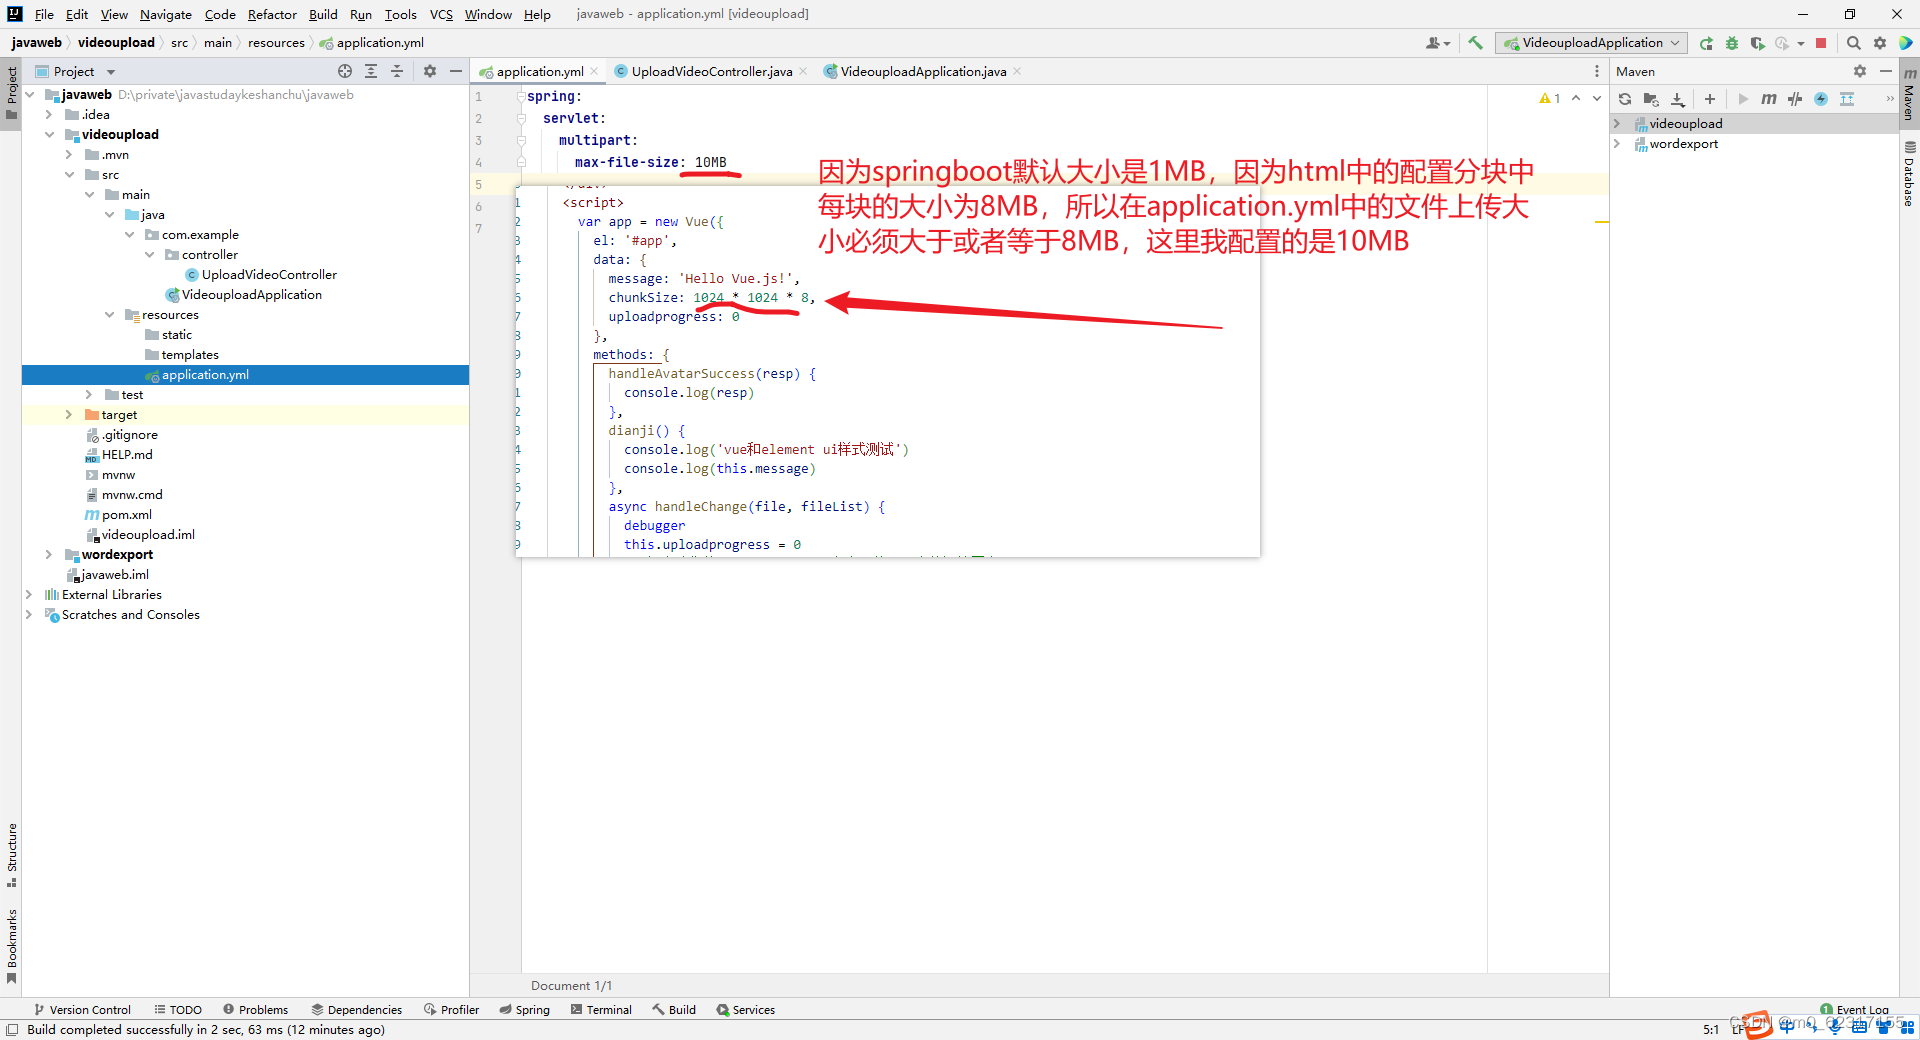Show Maven dependencies diagram icon
Image resolution: width=1920 pixels, height=1040 pixels.
[1847, 99]
